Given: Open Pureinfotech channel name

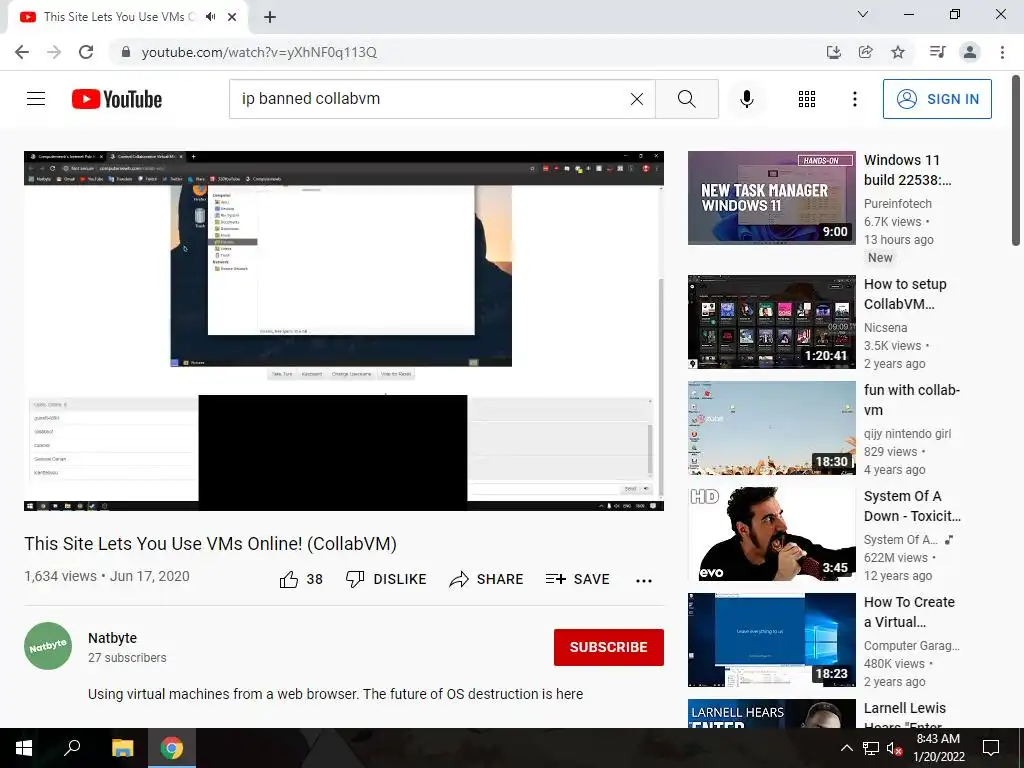Looking at the screenshot, I should pyautogui.click(x=897, y=204).
